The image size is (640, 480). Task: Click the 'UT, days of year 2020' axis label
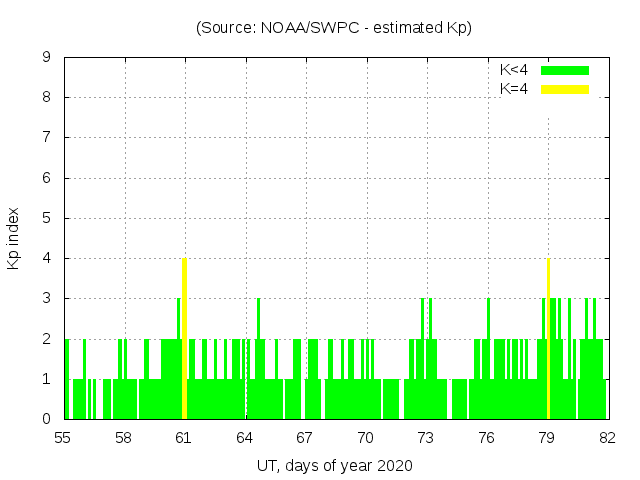coord(333,465)
